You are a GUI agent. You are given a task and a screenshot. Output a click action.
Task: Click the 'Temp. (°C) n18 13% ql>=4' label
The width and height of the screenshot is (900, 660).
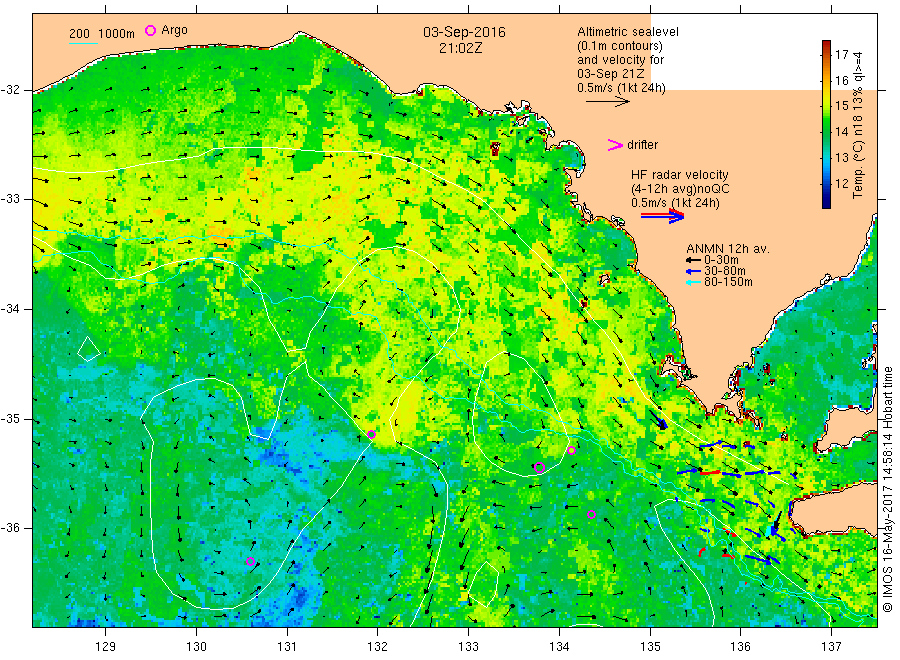pyautogui.click(x=858, y=125)
